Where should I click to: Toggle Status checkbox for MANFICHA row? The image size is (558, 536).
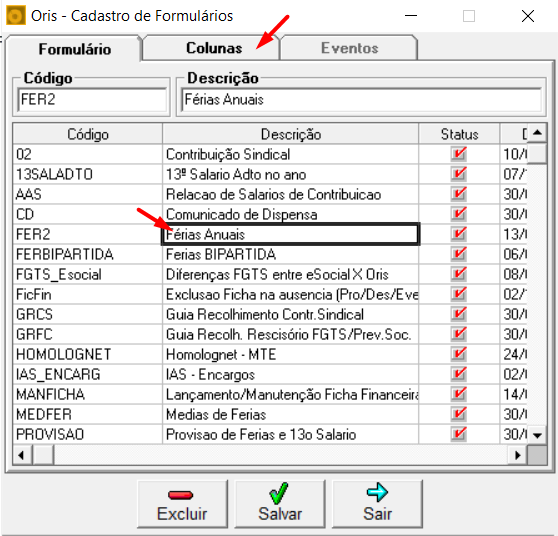(459, 394)
